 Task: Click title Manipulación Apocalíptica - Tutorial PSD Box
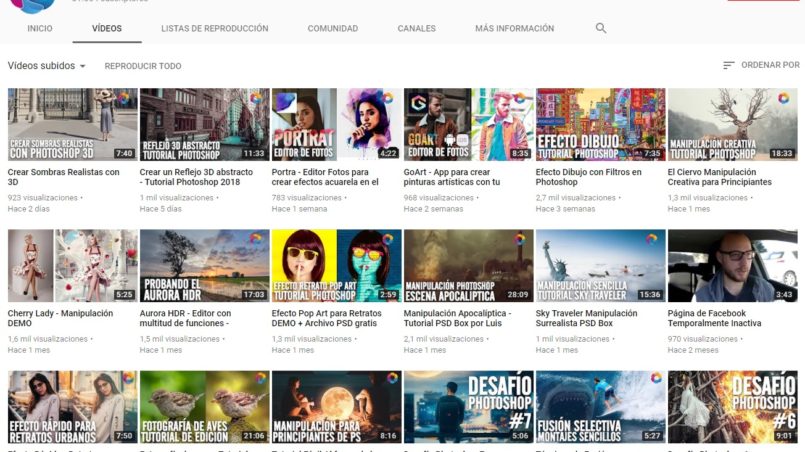point(457,318)
